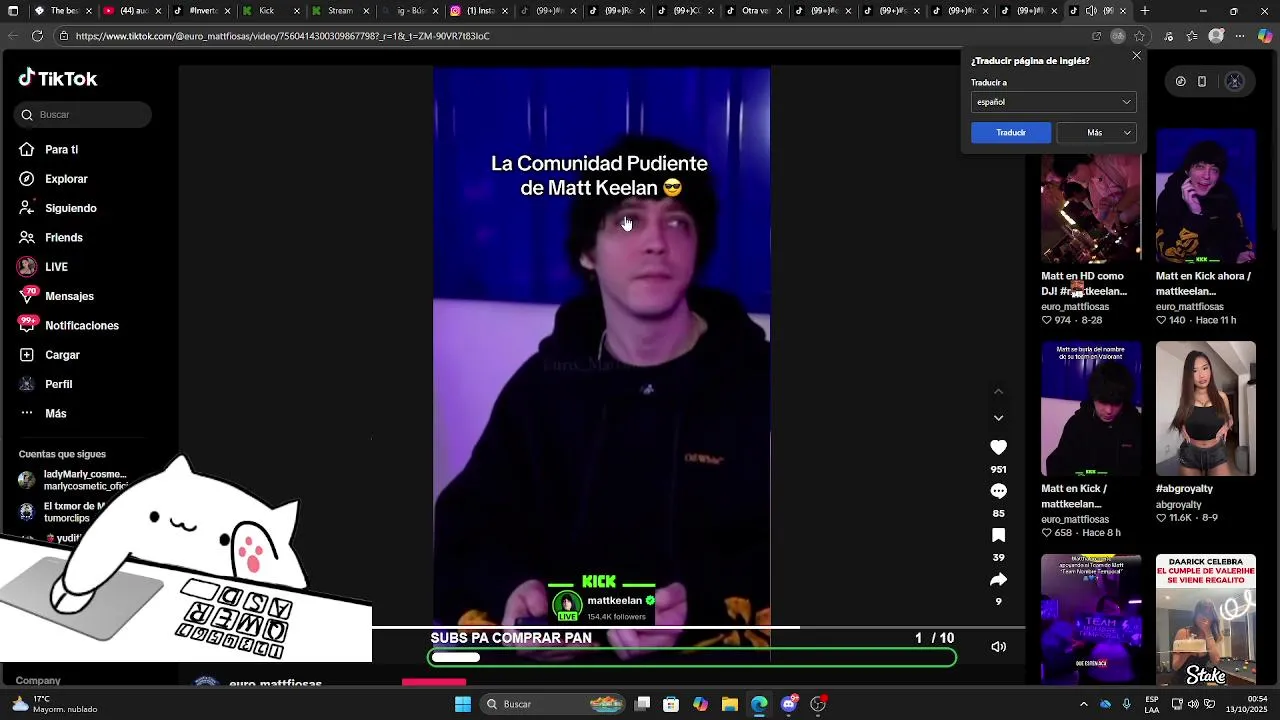1280x720 pixels.
Task: Open the español language dropdown
Action: (1053, 102)
